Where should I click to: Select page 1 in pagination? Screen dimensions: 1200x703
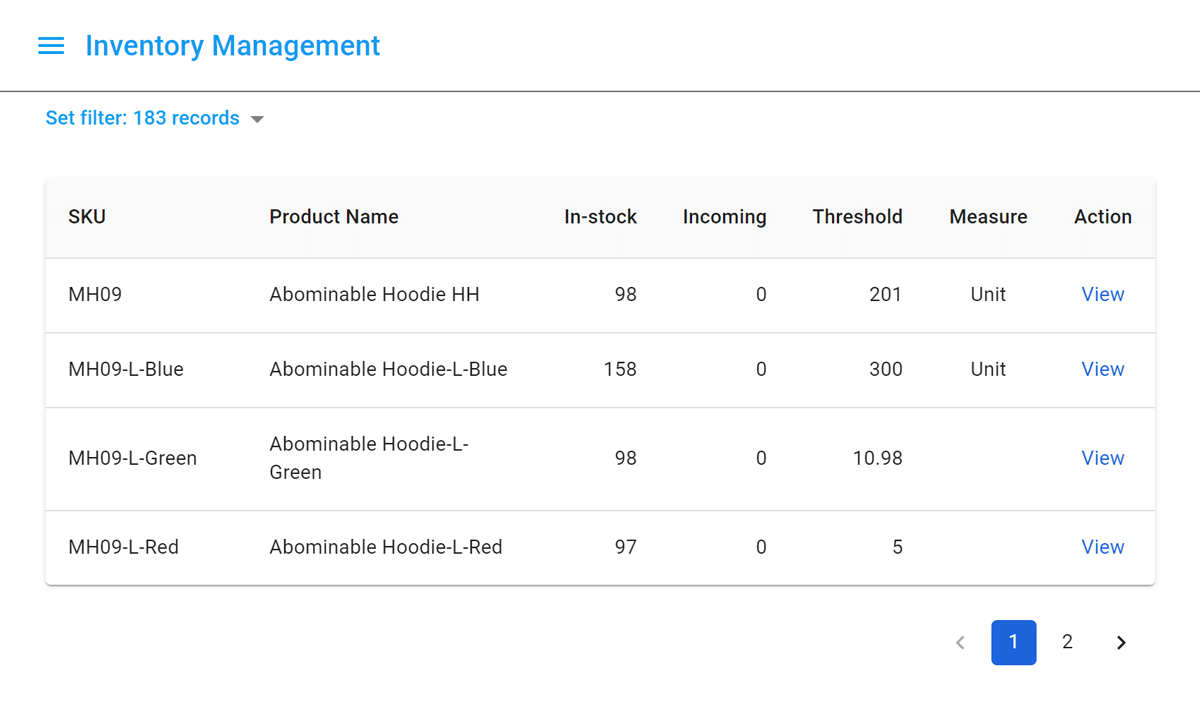[x=1014, y=643]
